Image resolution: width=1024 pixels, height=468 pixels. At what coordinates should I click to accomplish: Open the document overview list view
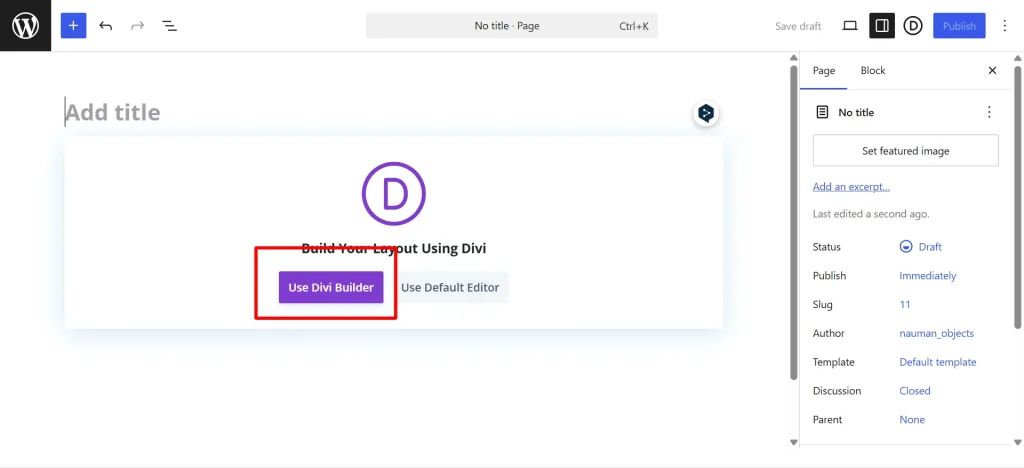(x=169, y=26)
